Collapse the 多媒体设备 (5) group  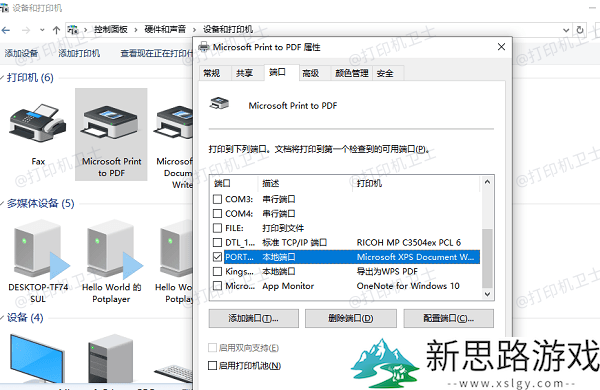point(2,204)
